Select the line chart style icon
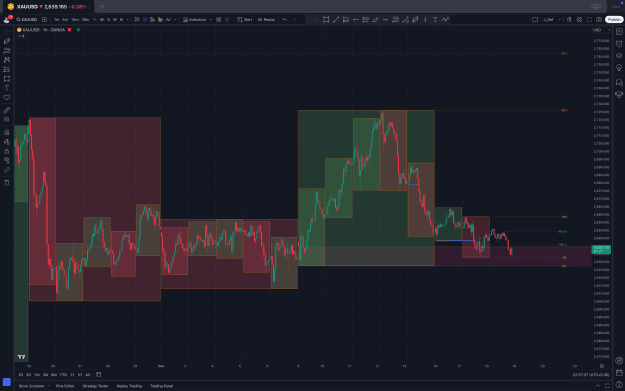This screenshot has height=391, width=625. coord(168,20)
